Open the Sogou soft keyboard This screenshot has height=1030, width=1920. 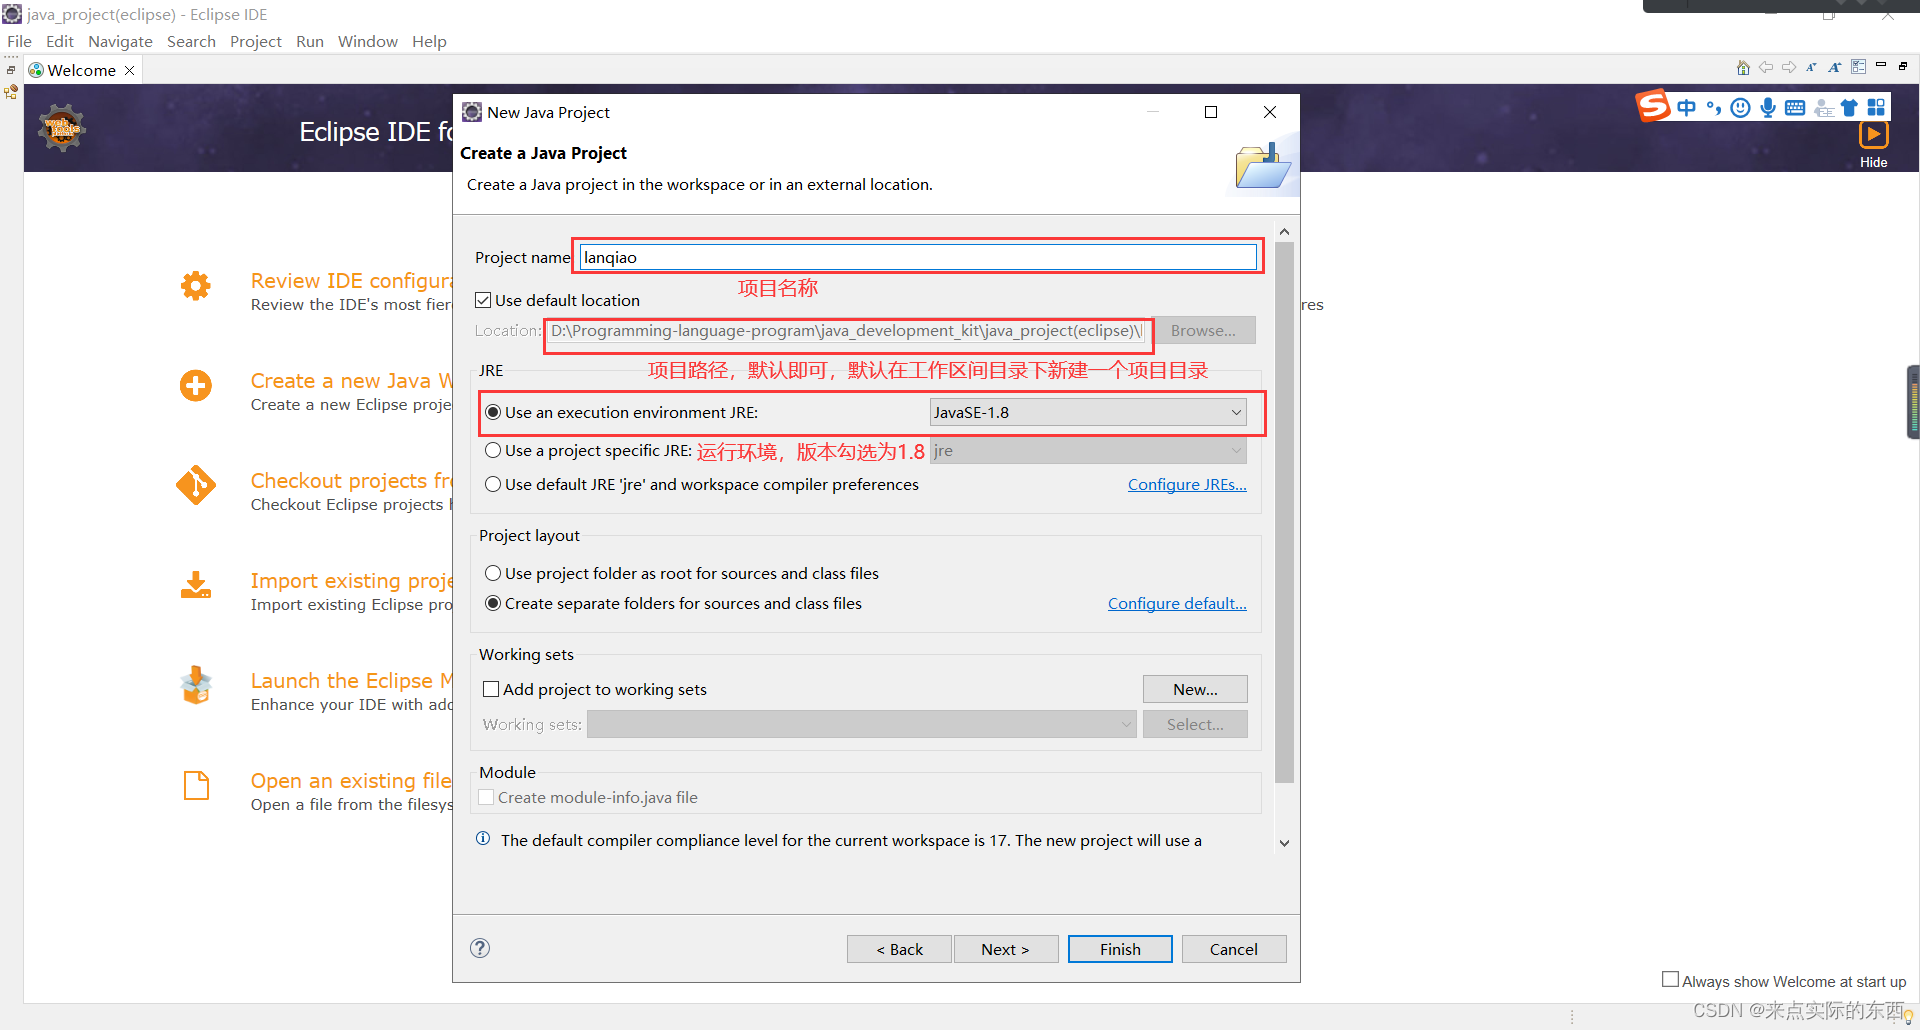(x=1796, y=107)
